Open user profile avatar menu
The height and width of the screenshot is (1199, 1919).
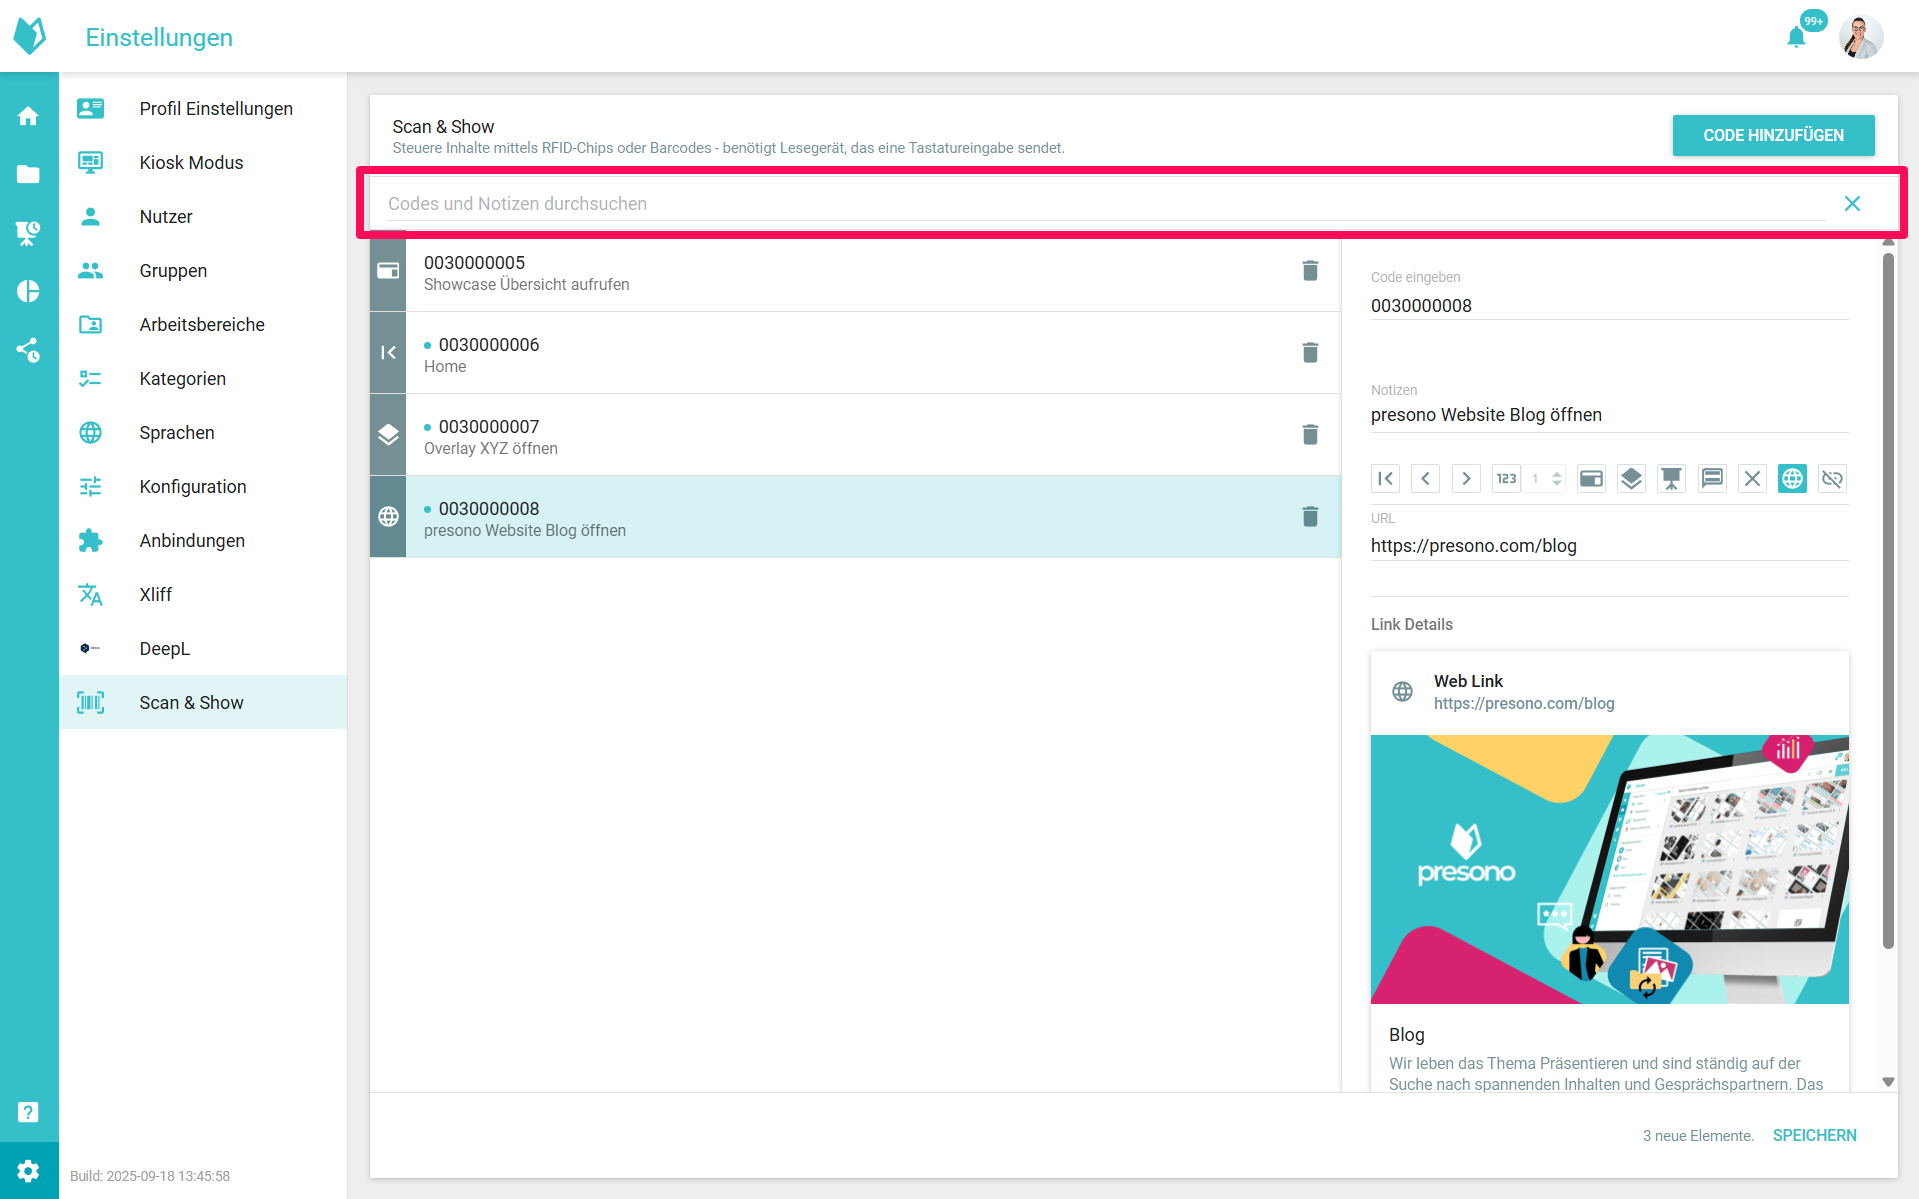click(1860, 37)
